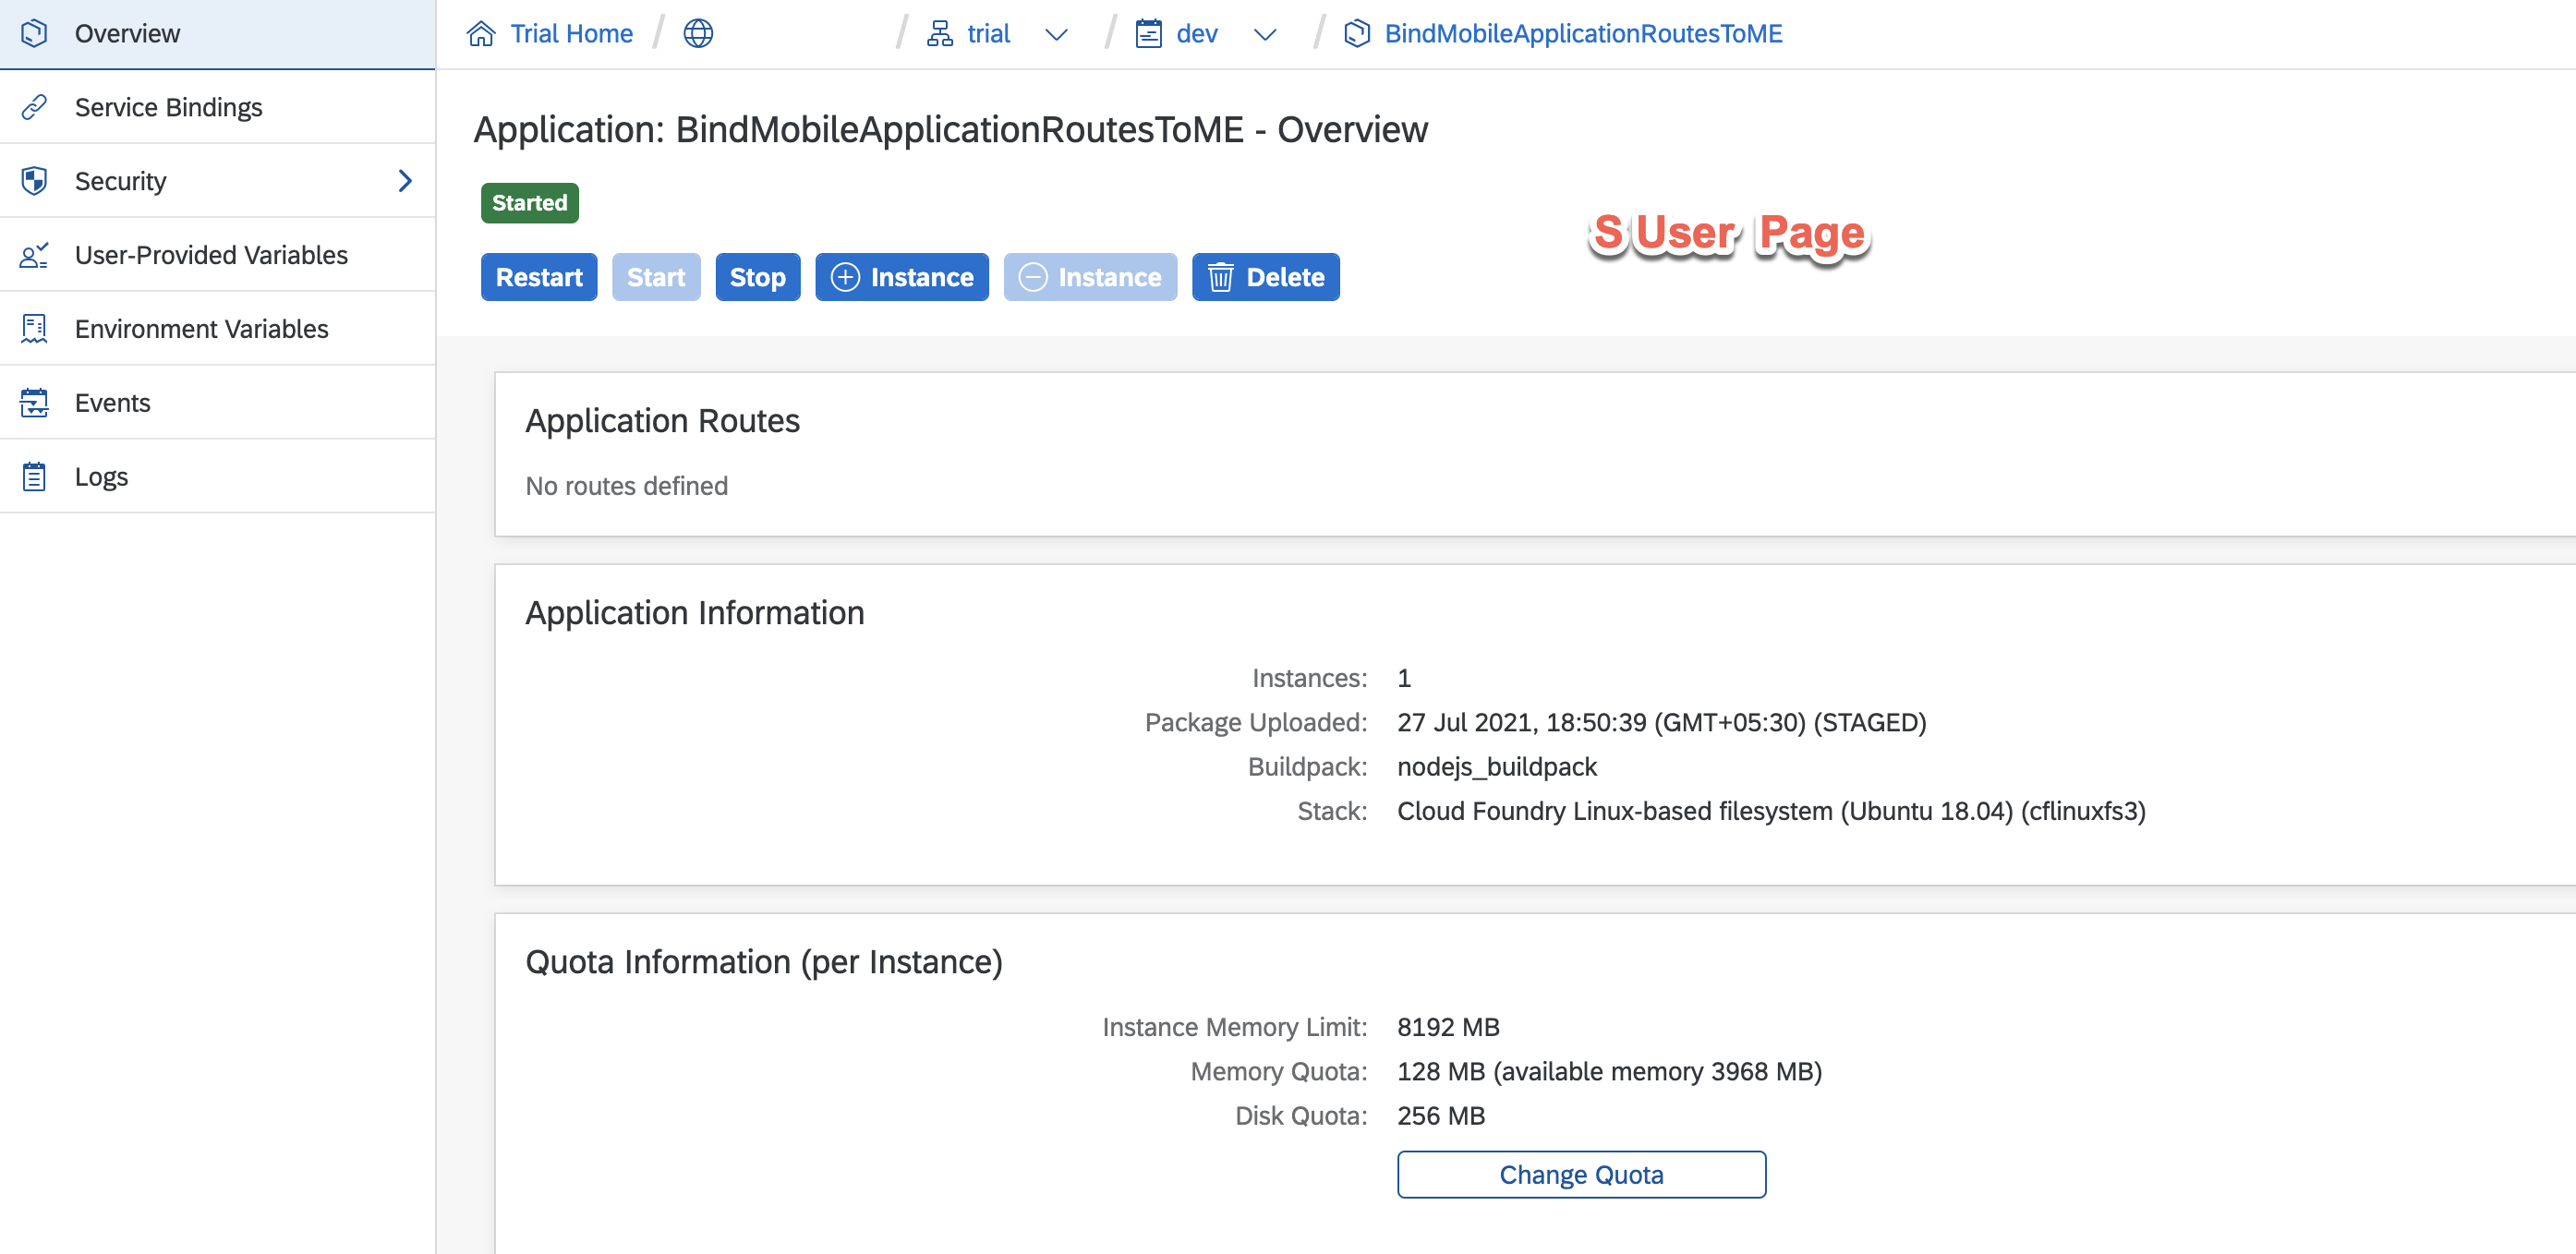2576x1254 pixels.
Task: Click the Overview hexagon icon in sidebar
Action: (34, 33)
